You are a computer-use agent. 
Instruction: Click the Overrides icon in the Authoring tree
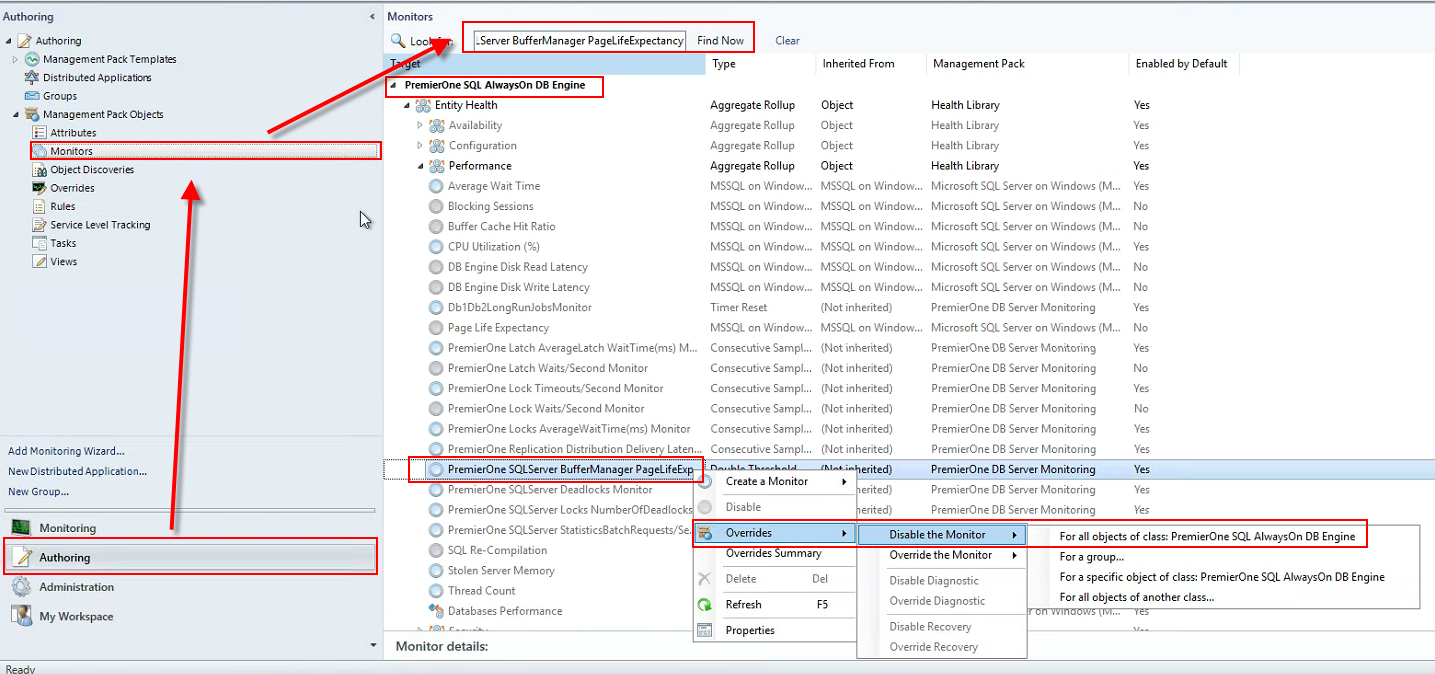(x=40, y=188)
